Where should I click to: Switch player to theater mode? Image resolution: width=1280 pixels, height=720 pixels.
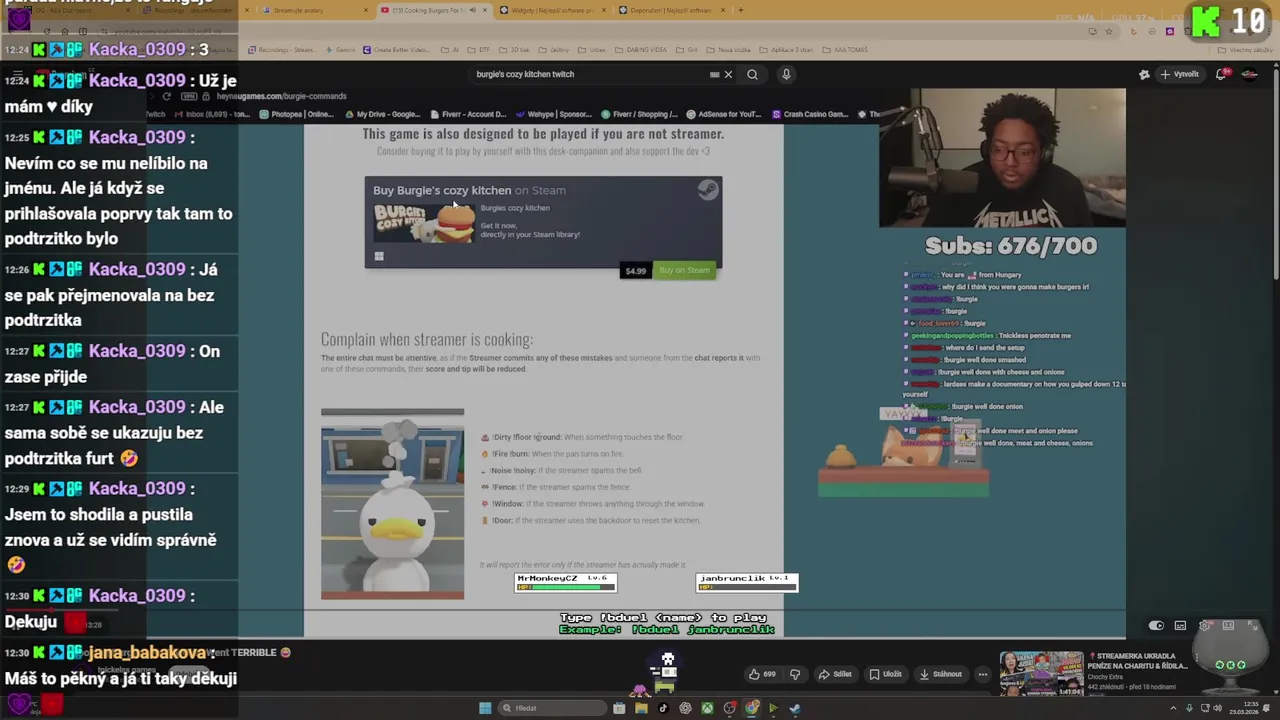pyautogui.click(x=1228, y=626)
